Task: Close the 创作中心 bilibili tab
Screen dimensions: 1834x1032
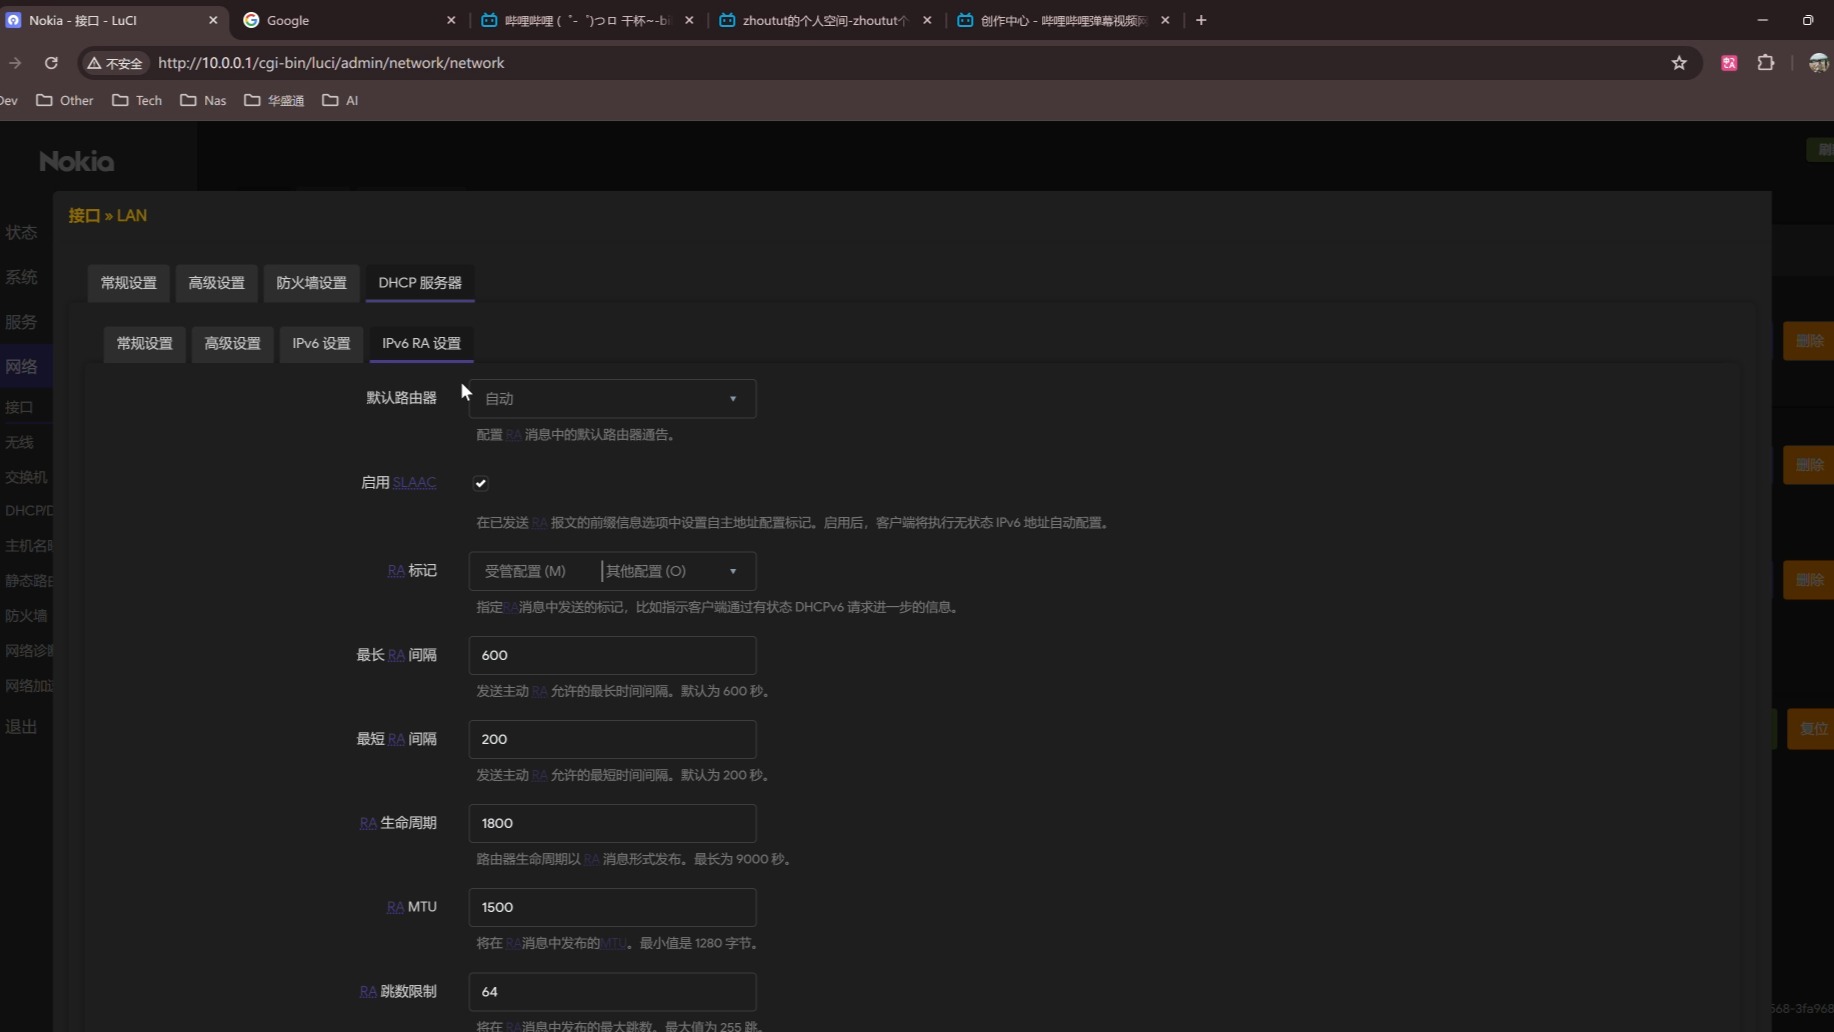Action: 1165,20
